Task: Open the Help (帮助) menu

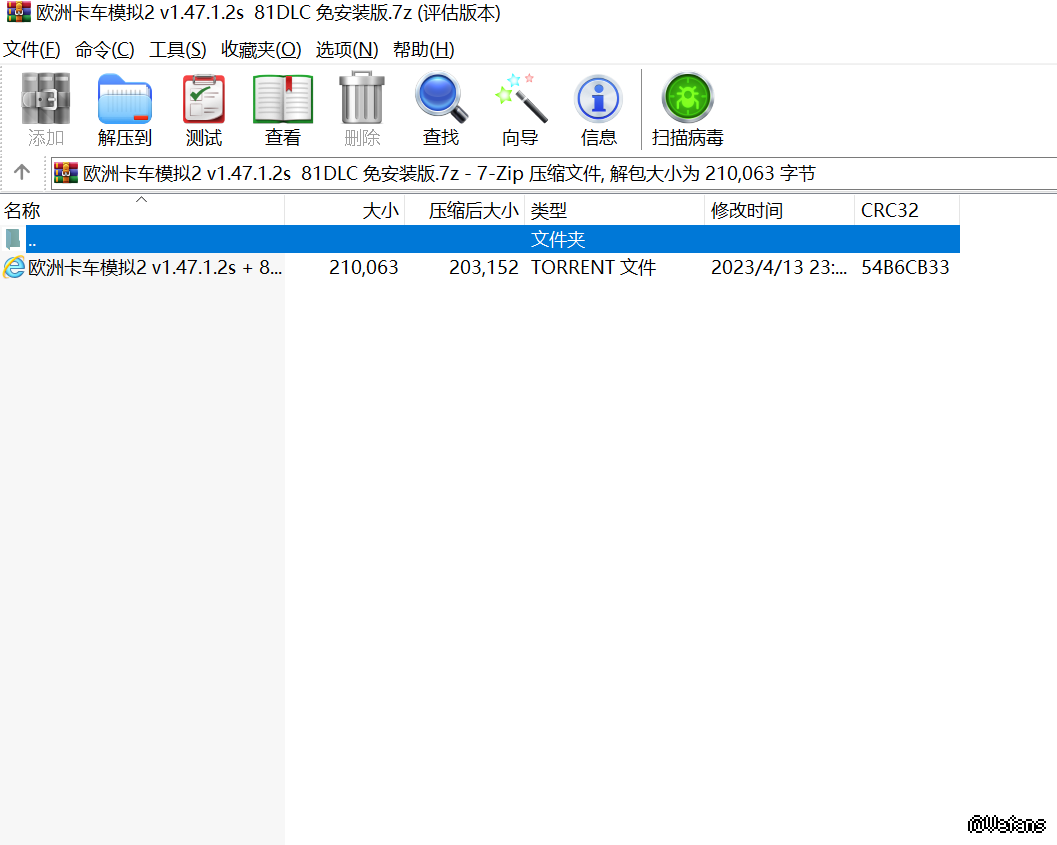Action: coord(424,49)
